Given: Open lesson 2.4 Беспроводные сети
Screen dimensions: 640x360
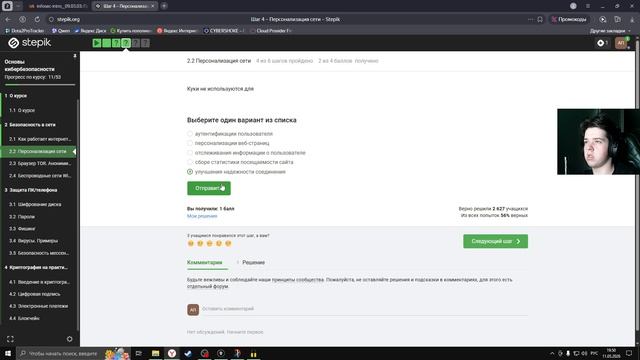Looking at the screenshot, I should tap(40, 176).
